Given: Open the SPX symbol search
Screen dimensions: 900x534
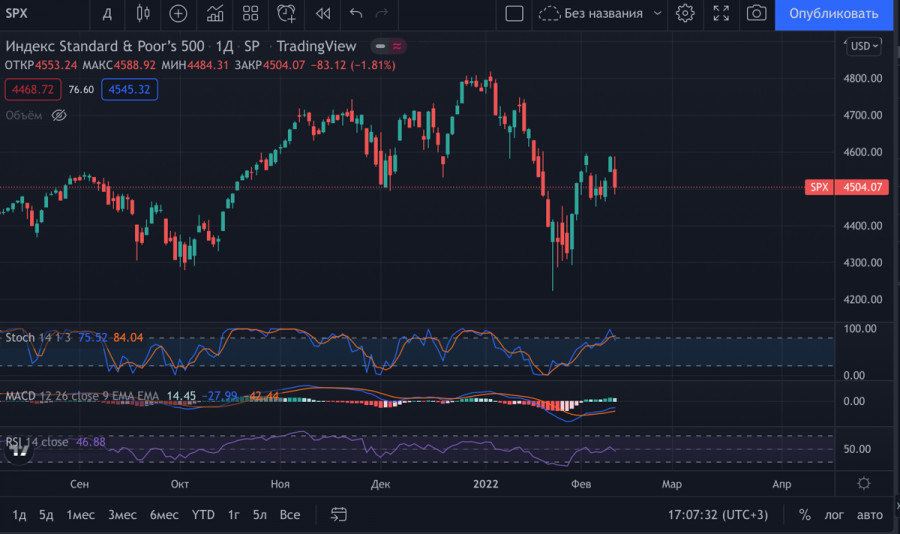Looking at the screenshot, I should pos(17,13).
